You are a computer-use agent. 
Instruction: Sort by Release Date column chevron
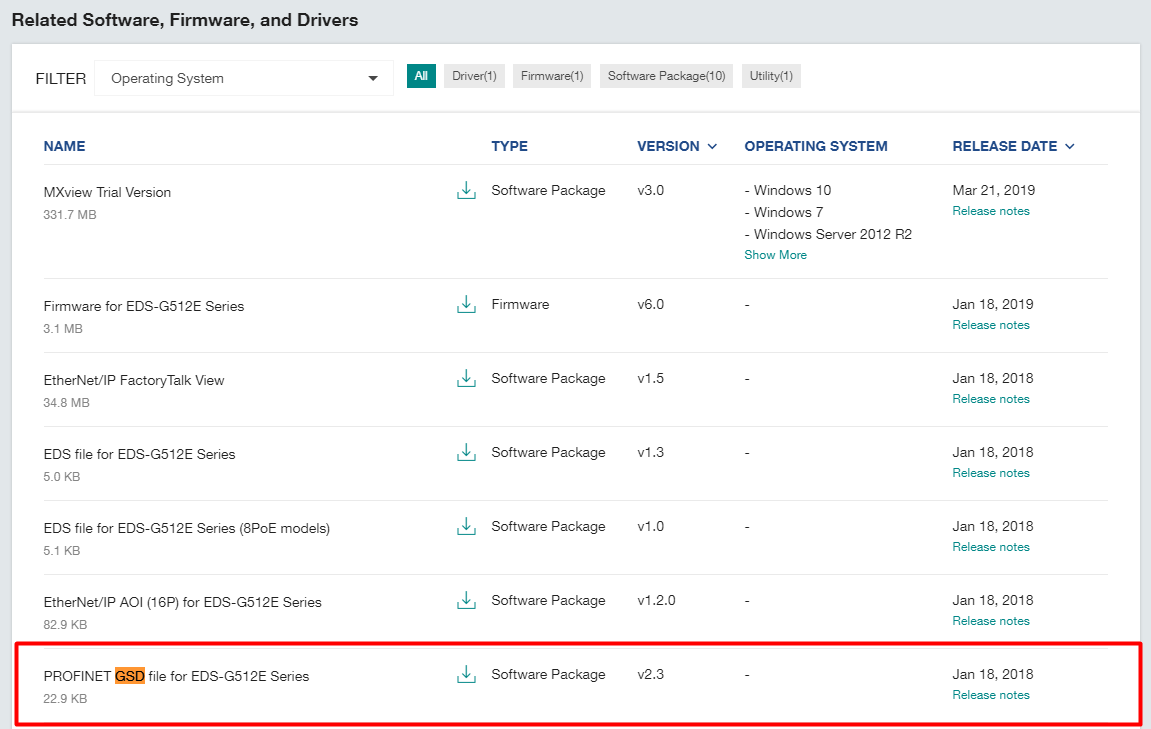(x=1070, y=146)
